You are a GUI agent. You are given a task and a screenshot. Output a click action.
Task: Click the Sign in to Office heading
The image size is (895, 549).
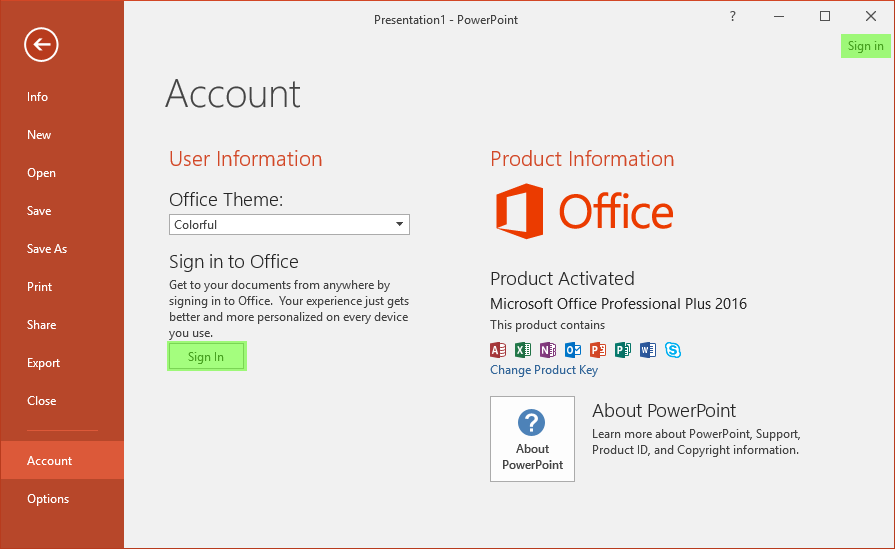click(233, 261)
